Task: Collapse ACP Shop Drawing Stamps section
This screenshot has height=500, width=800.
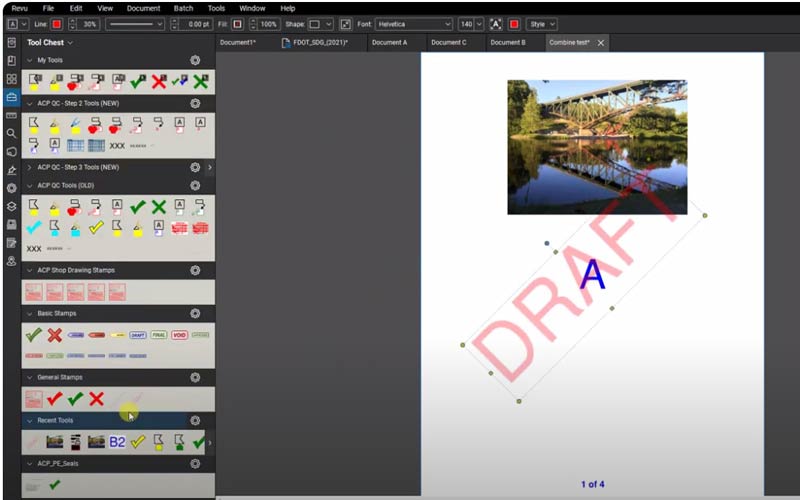Action: pos(30,270)
